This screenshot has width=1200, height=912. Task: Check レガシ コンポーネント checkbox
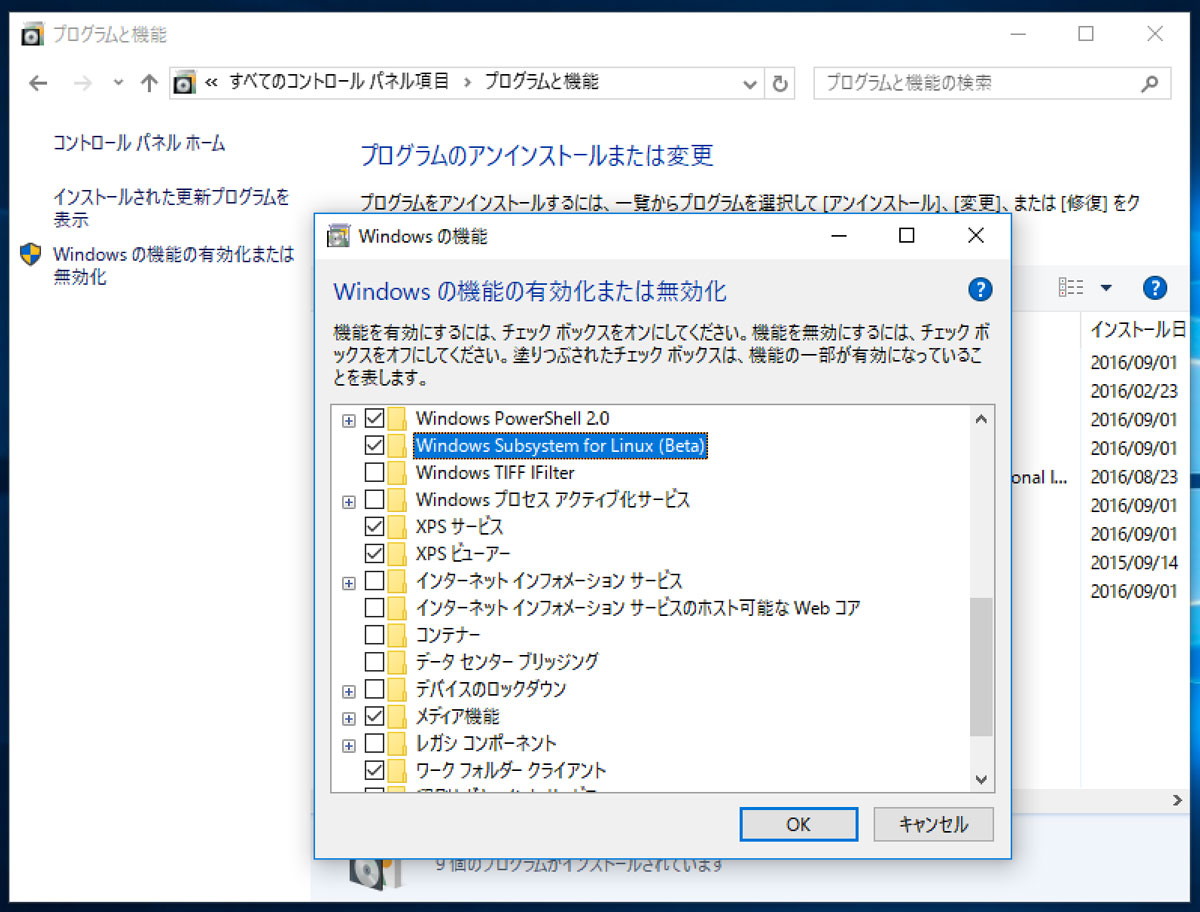pyautogui.click(x=375, y=743)
